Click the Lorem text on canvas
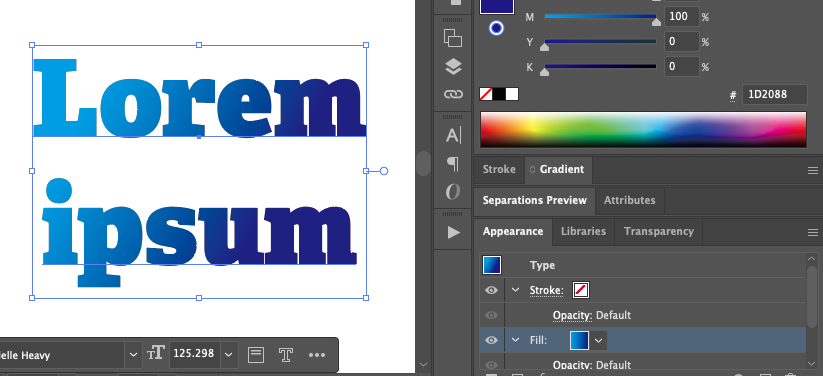The width and height of the screenshot is (823, 376). [x=199, y=98]
